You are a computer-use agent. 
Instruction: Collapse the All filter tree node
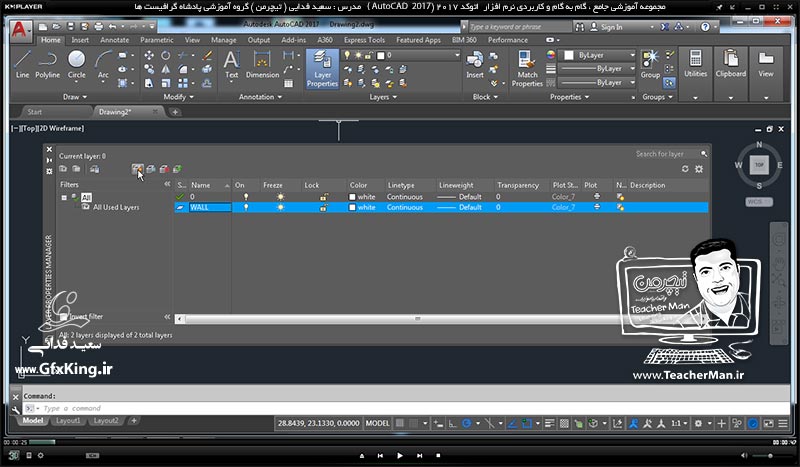pos(64,198)
